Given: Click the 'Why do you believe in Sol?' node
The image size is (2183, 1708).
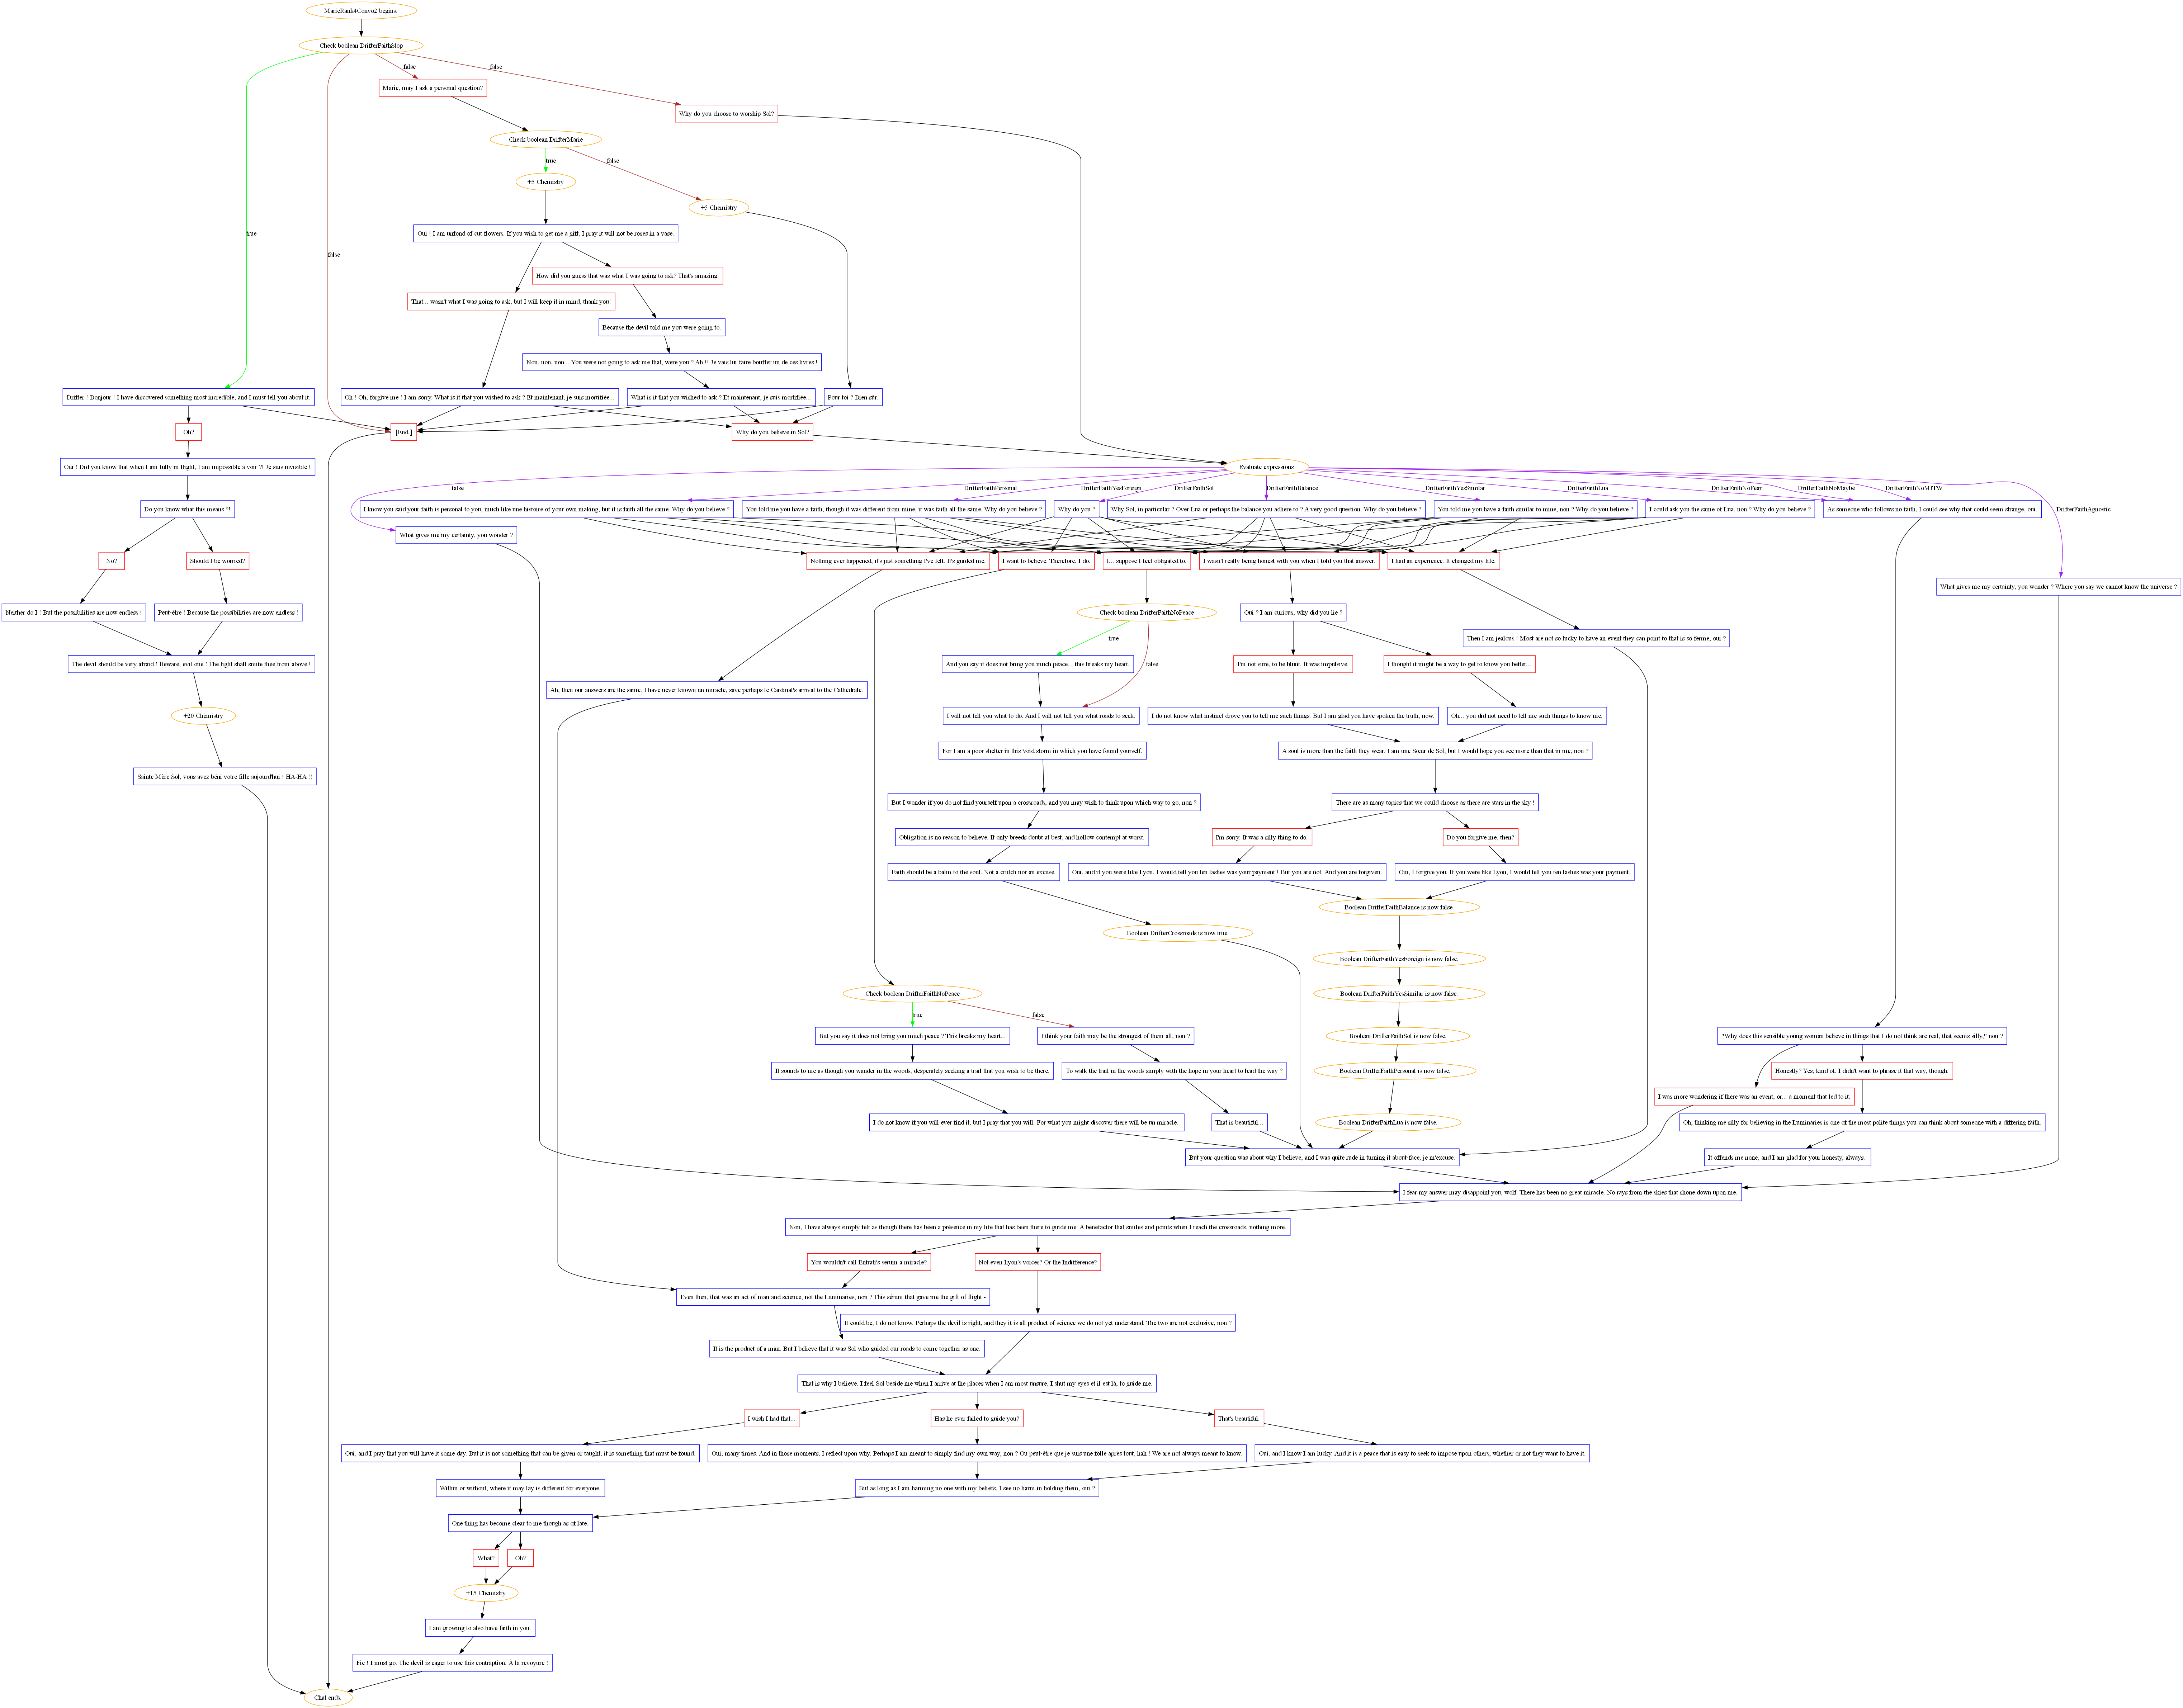Looking at the screenshot, I should tap(773, 432).
